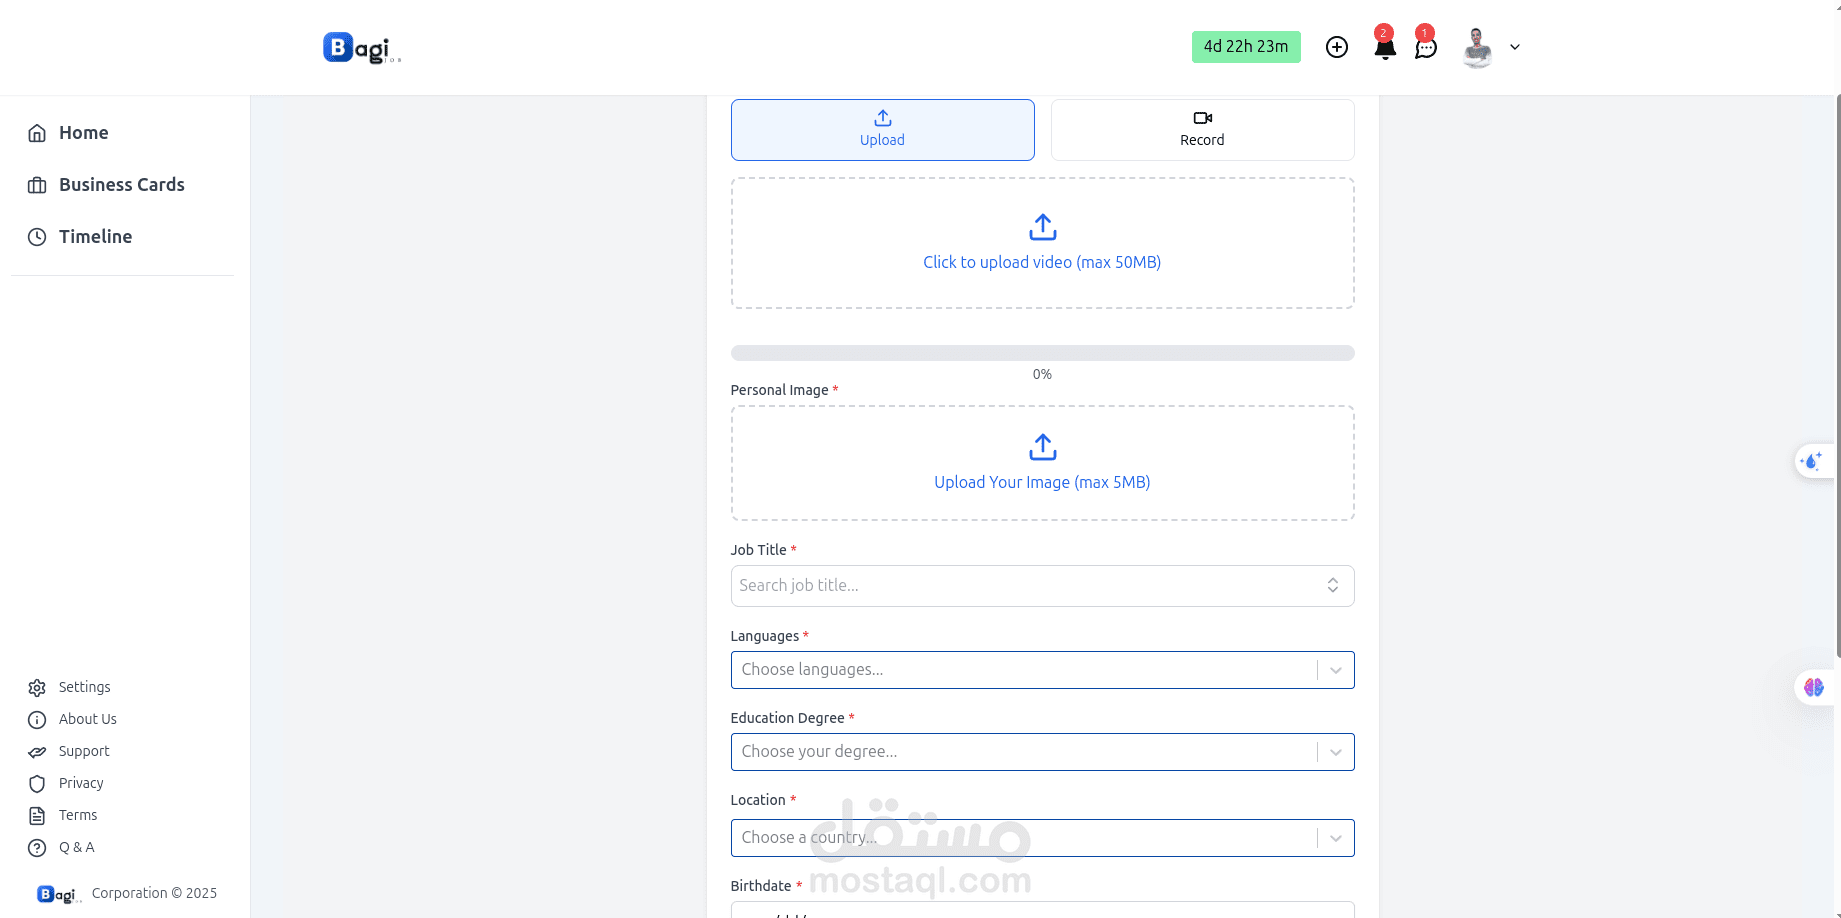
Task: Open the Timeline page
Action: (x=95, y=237)
